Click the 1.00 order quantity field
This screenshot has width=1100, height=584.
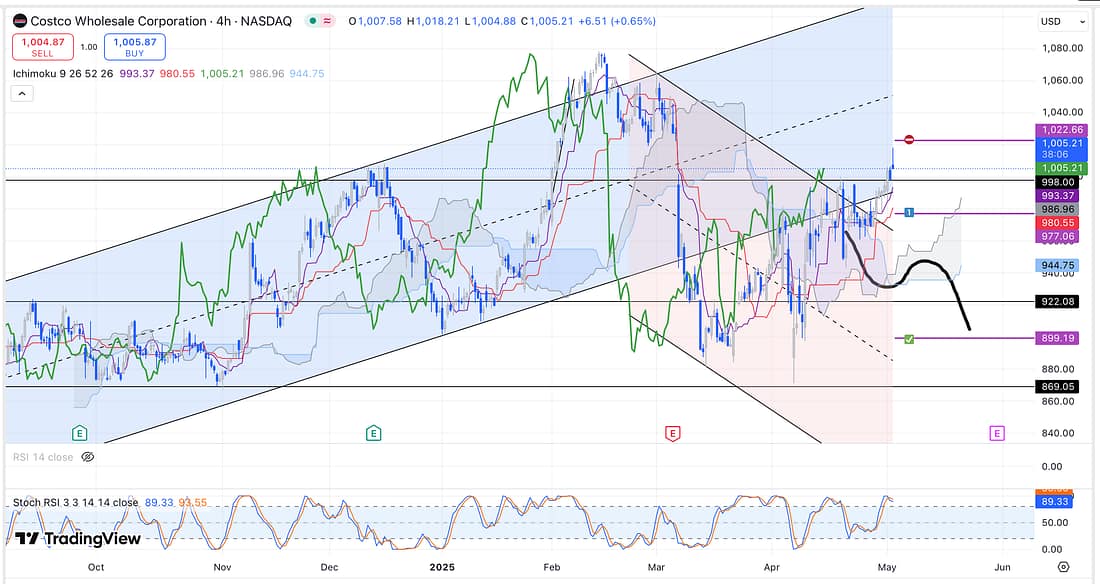point(89,47)
